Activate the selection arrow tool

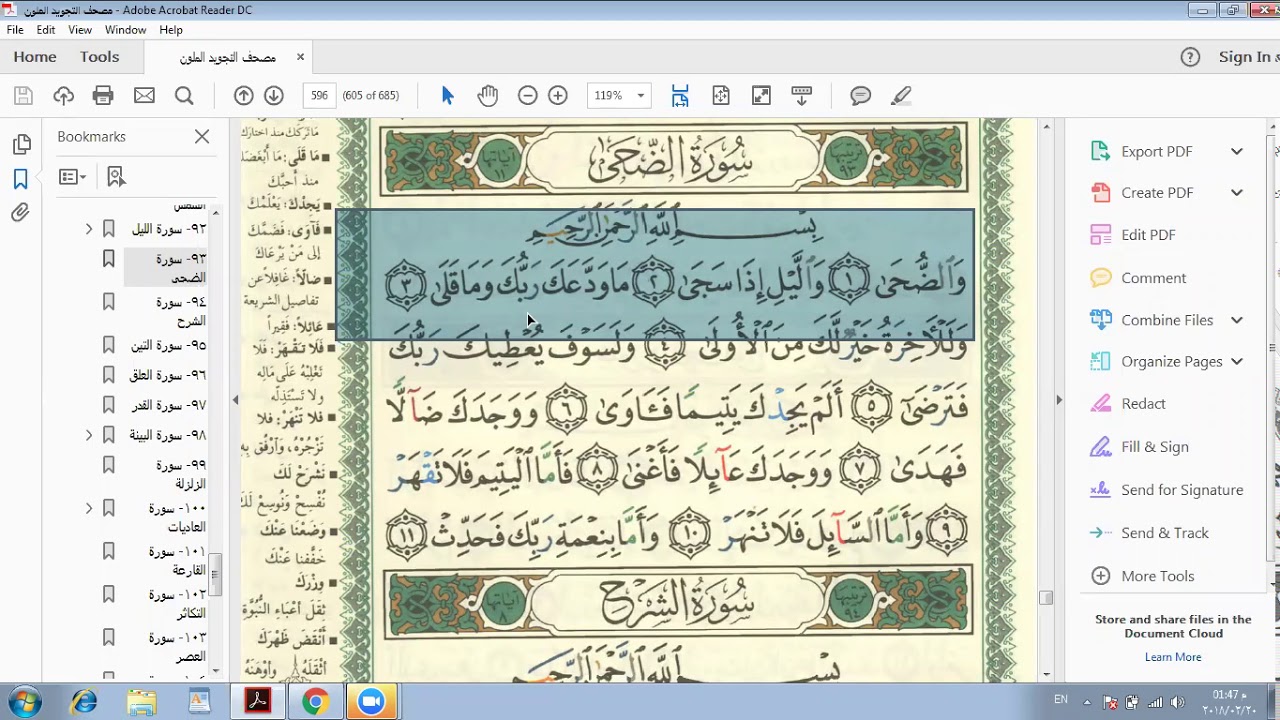pos(447,96)
